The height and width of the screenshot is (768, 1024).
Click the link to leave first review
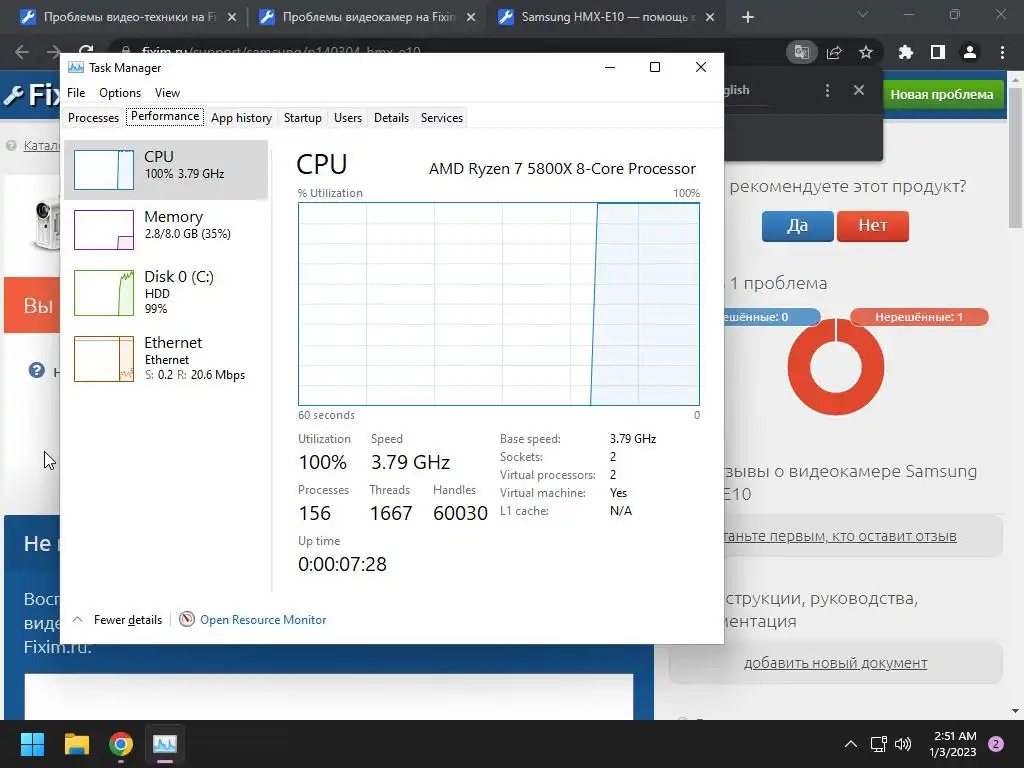pyautogui.click(x=840, y=536)
